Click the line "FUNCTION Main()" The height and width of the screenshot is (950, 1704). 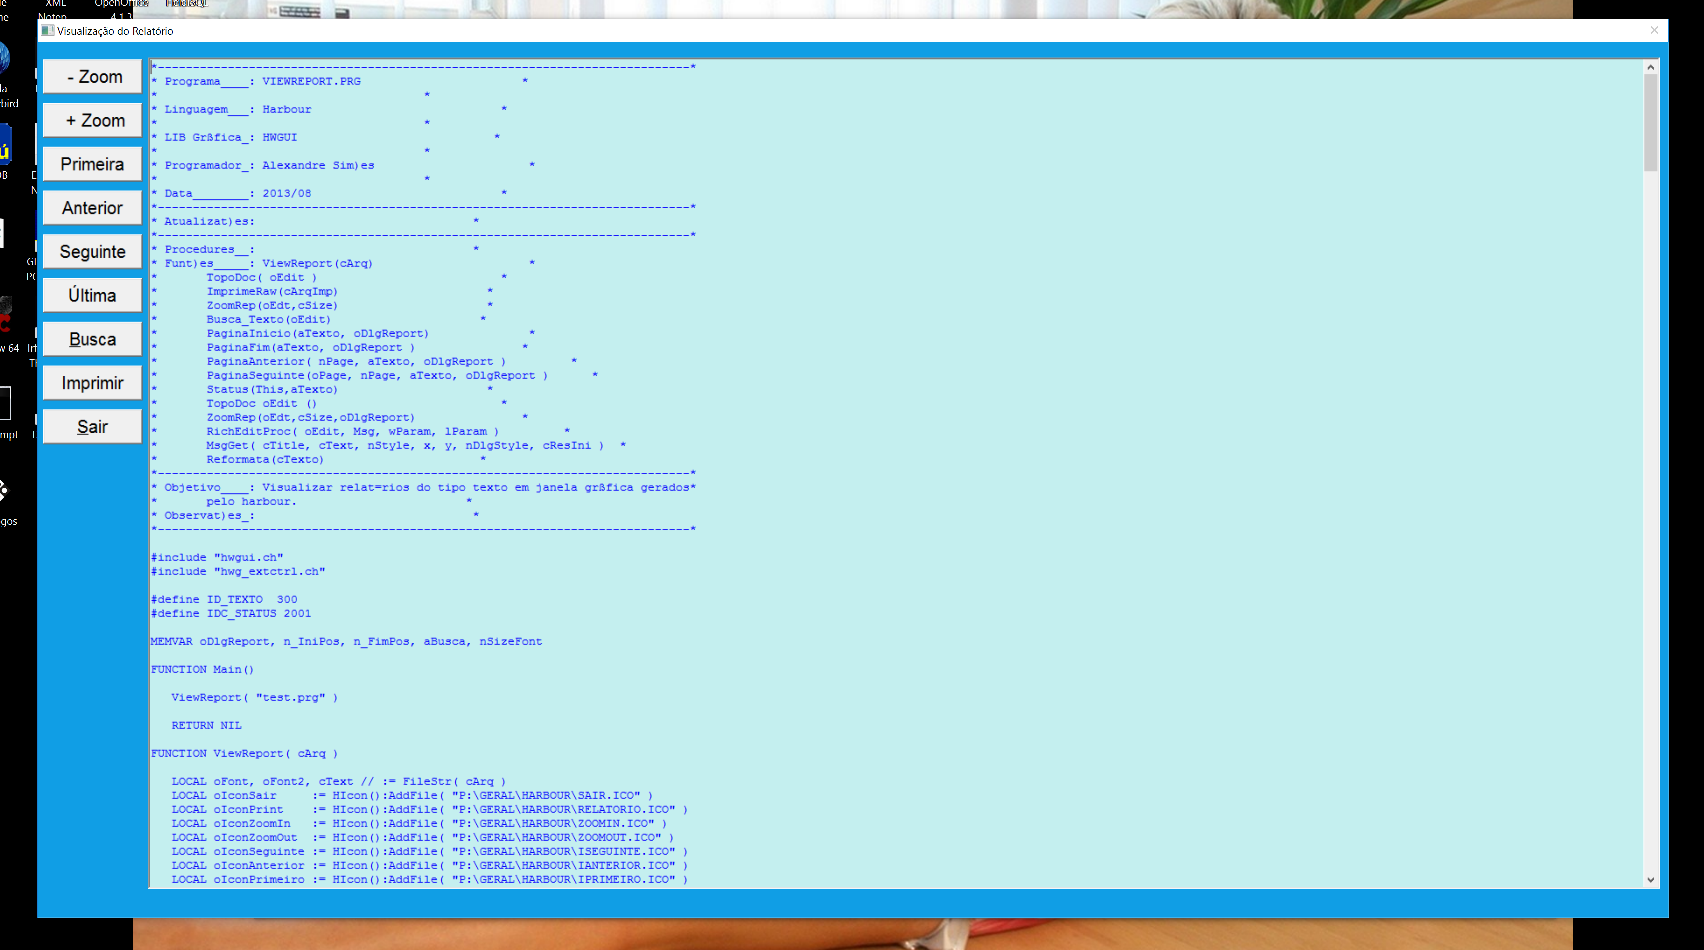pyautogui.click(x=203, y=670)
